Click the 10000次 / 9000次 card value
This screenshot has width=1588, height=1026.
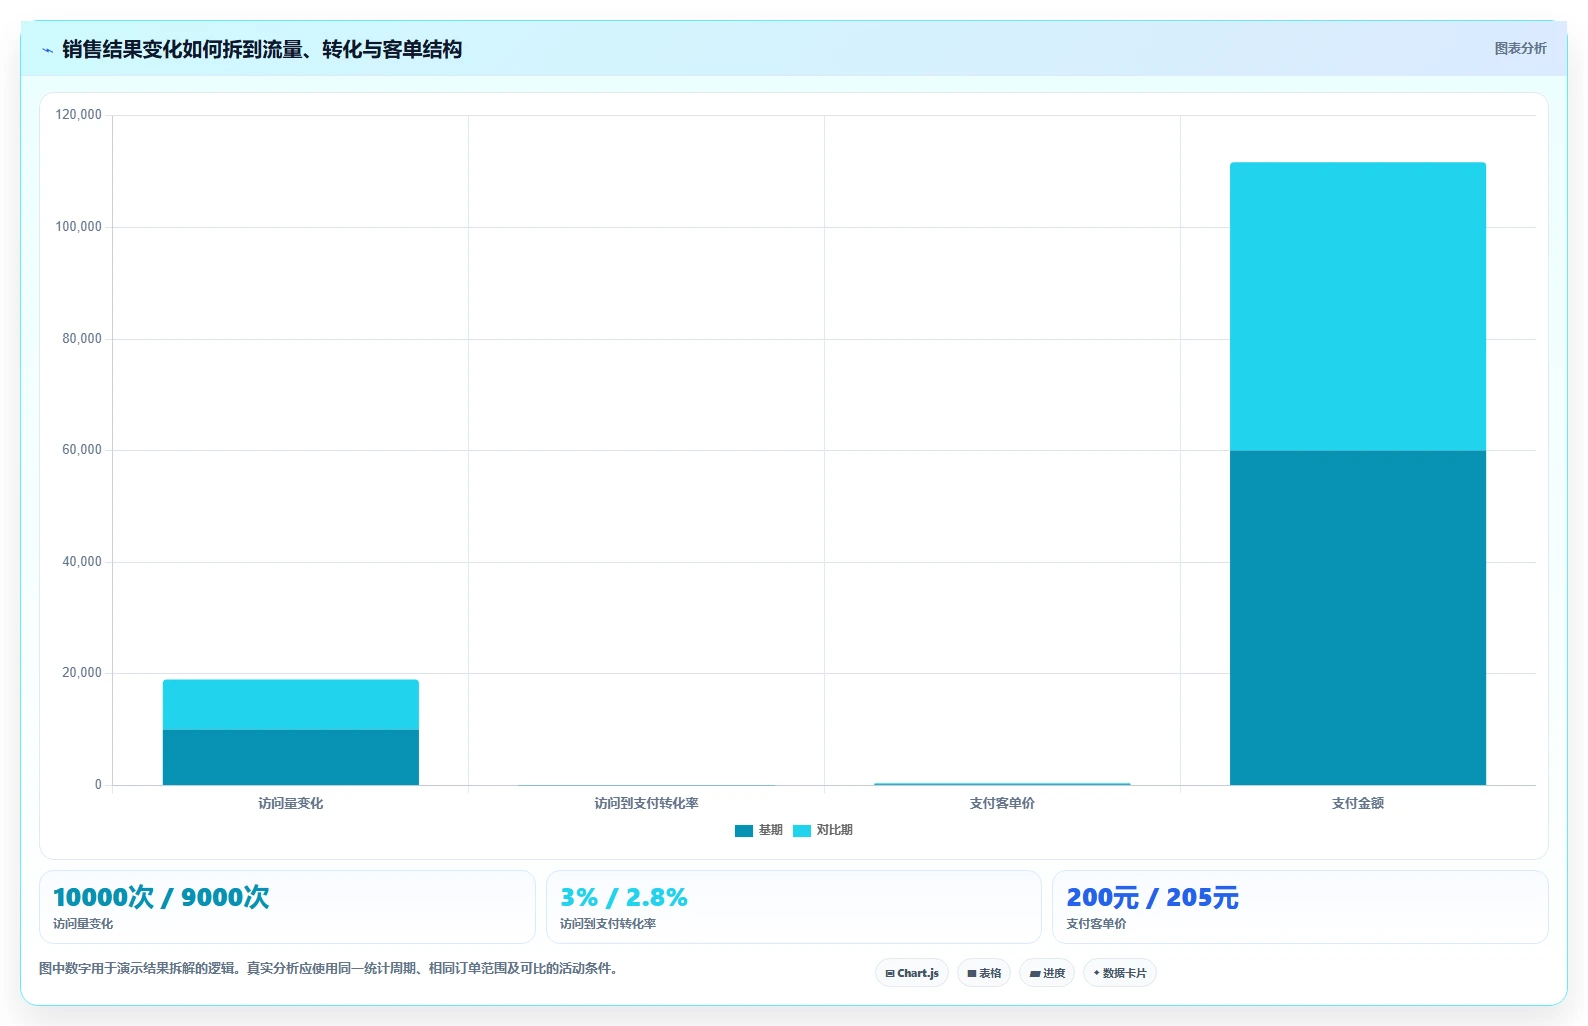click(161, 897)
